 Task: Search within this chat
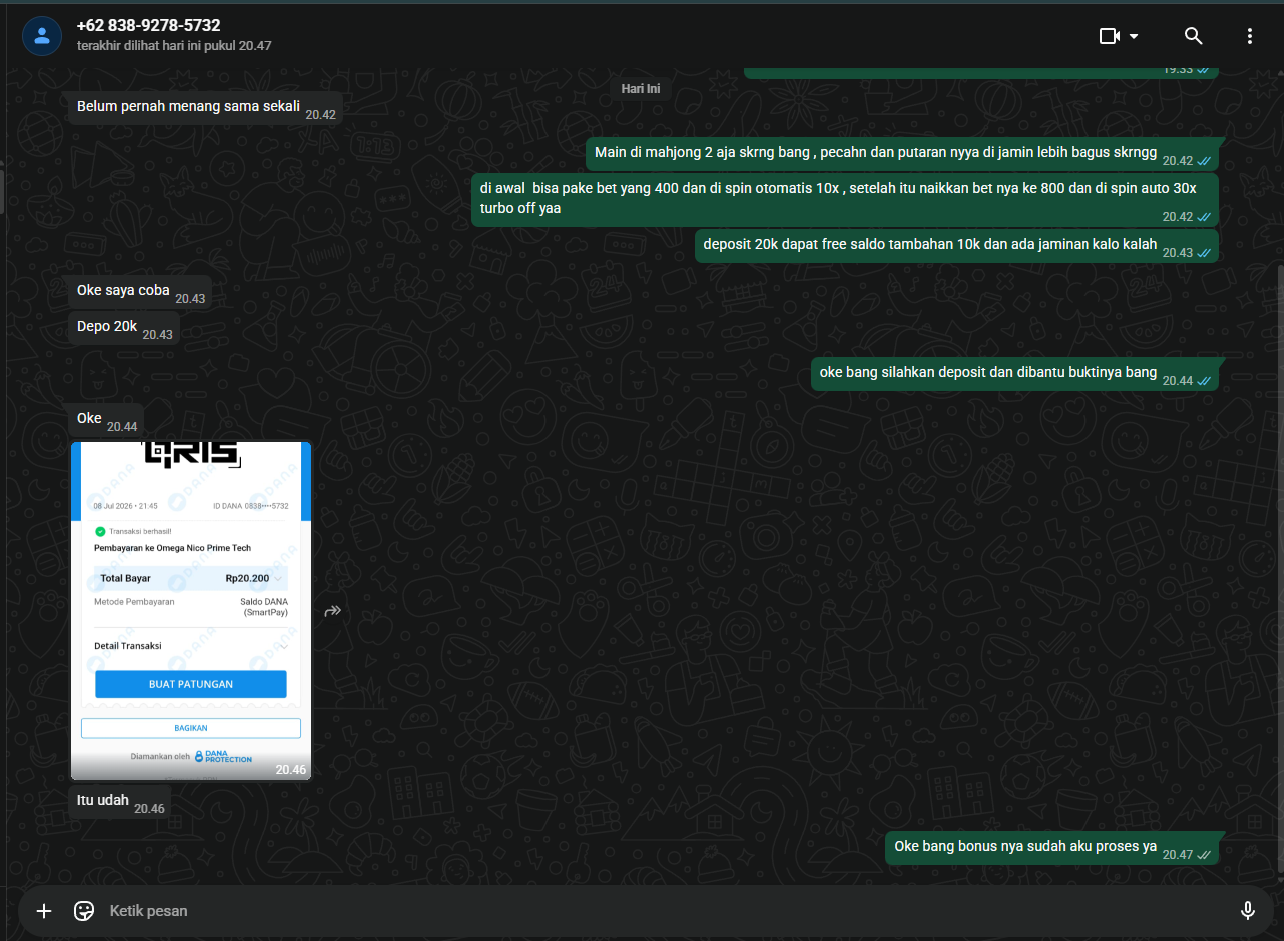(1193, 36)
